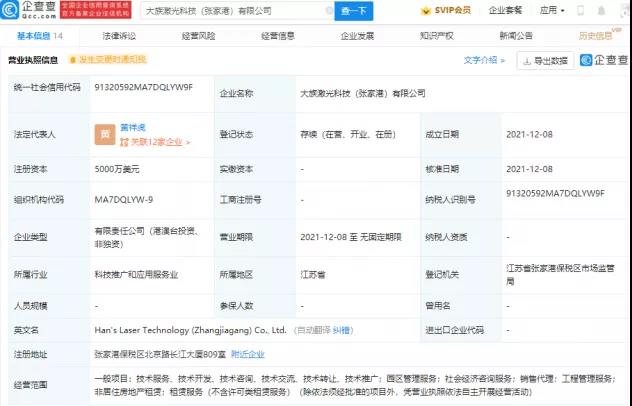Screen dimensions: 632x406
Task: Select the 有限责任公司 enterprise type value
Action: pyautogui.click(x=147, y=237)
